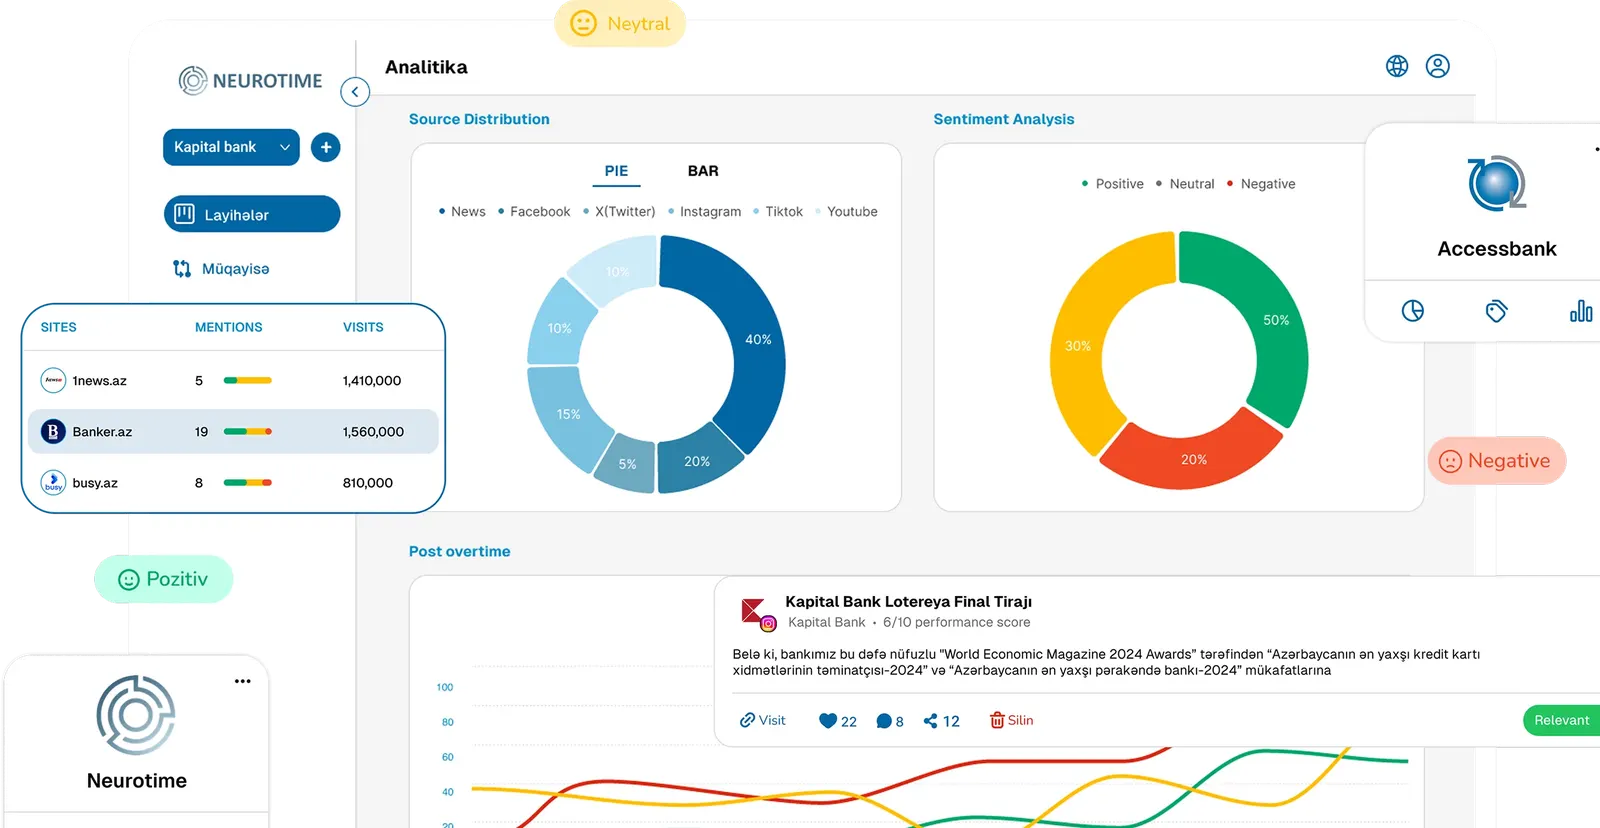Click the 1news.az sentiment bar
Screen dimensions: 1600x828
click(x=248, y=381)
